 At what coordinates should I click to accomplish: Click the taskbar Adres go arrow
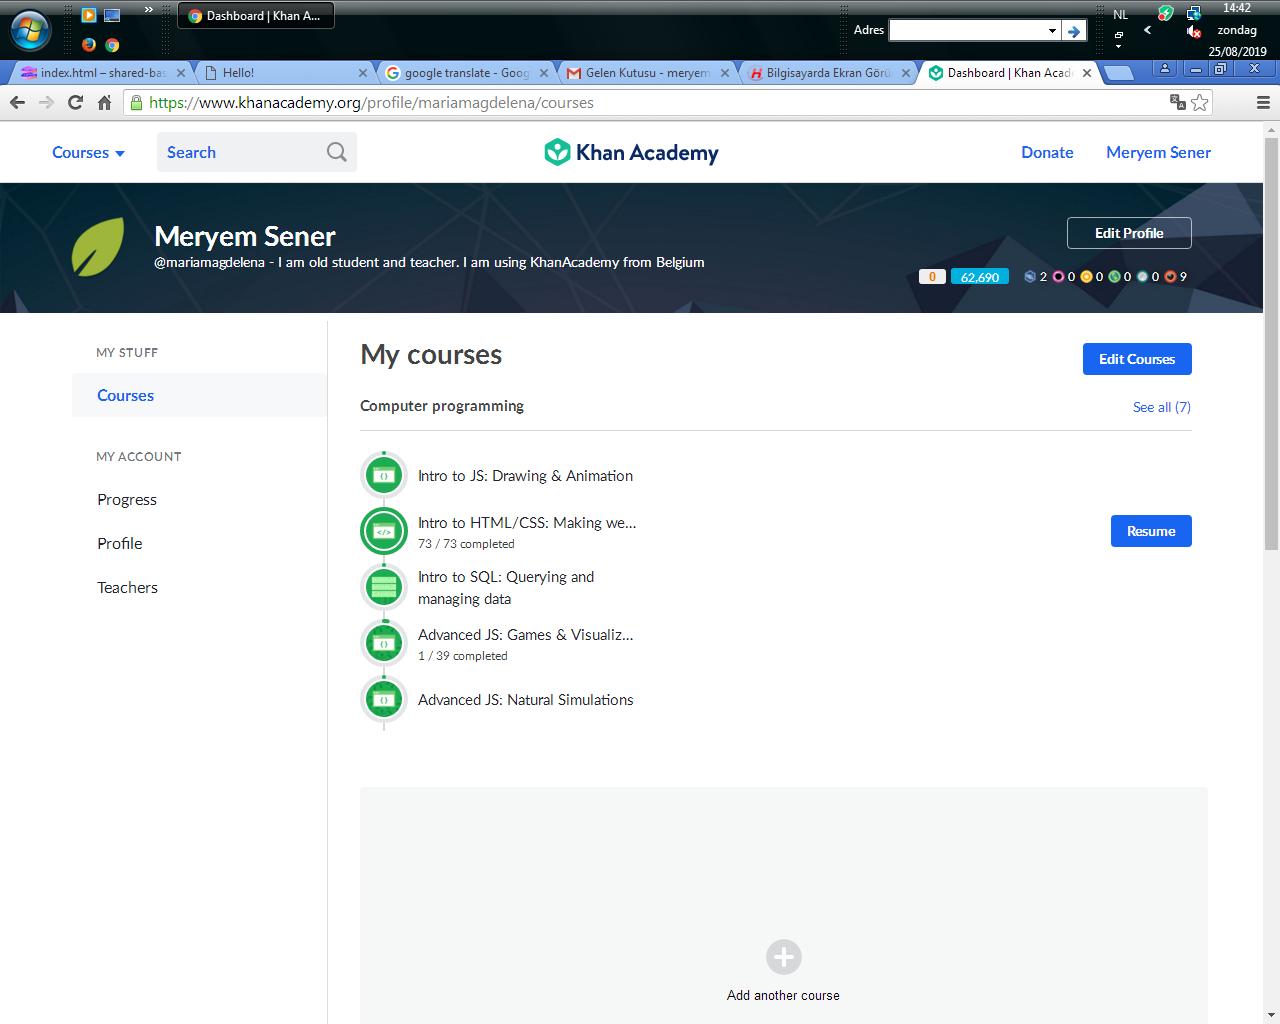[1074, 31]
